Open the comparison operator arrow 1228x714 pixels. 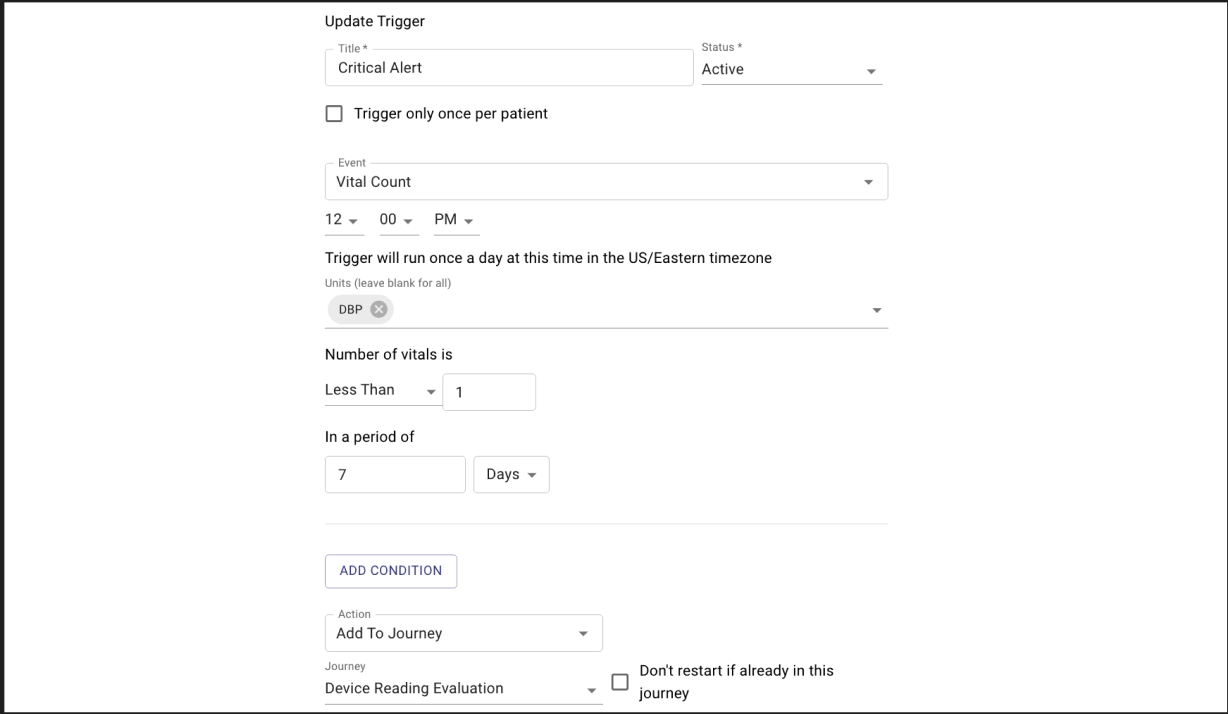(431, 390)
